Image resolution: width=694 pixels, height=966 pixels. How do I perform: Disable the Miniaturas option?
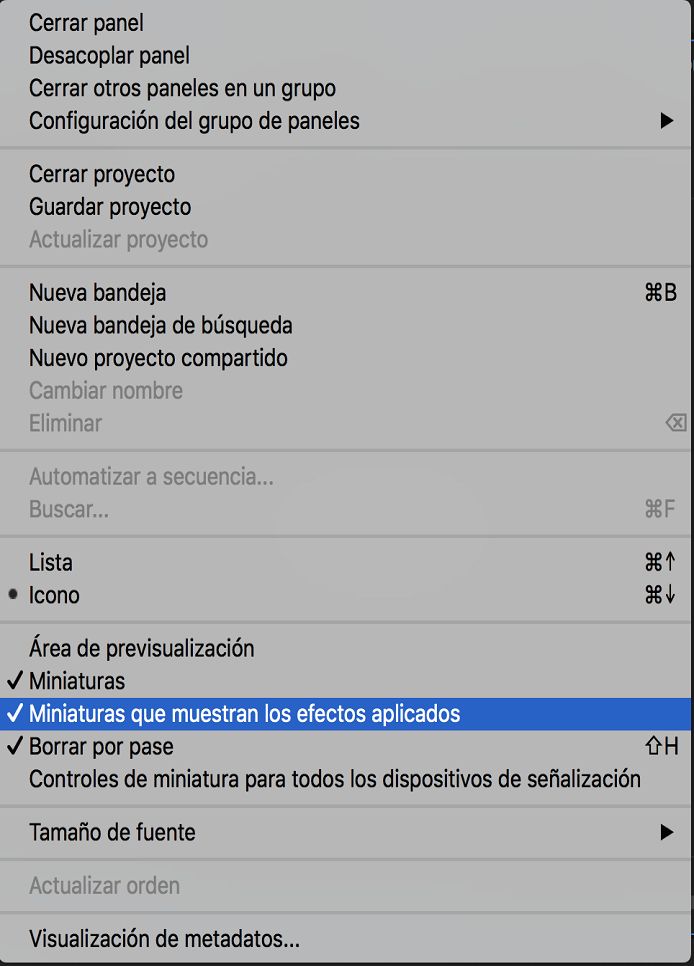click(x=77, y=681)
